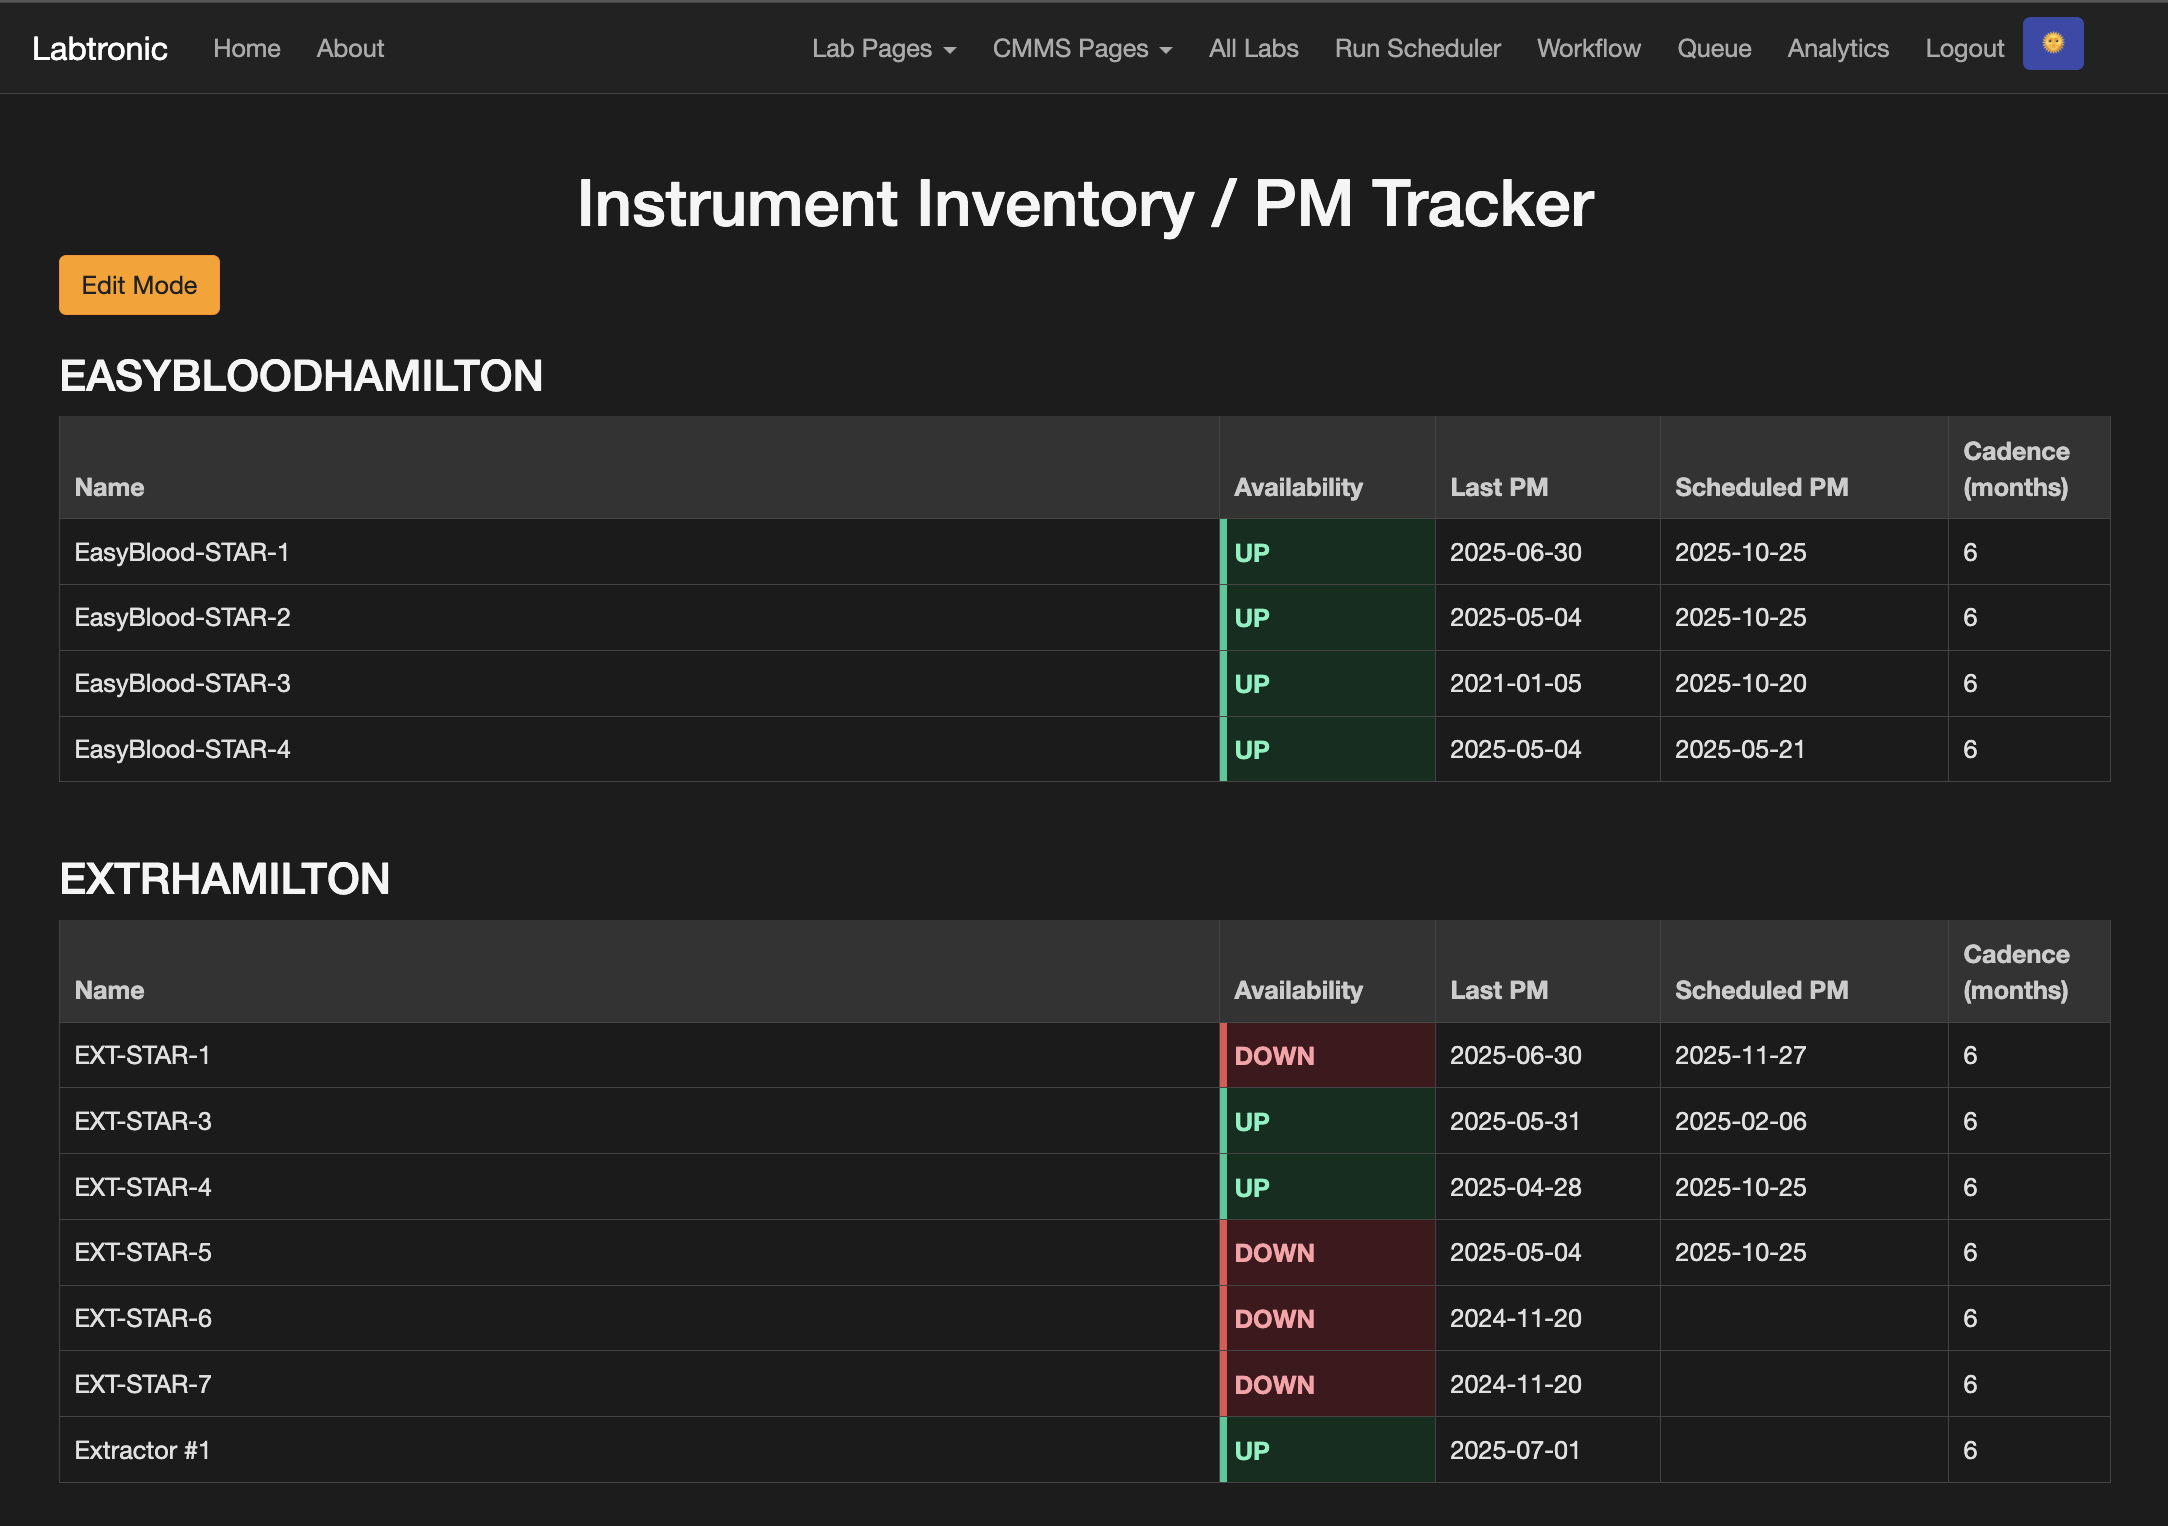Click Logout
The width and height of the screenshot is (2168, 1526).
click(x=1964, y=48)
